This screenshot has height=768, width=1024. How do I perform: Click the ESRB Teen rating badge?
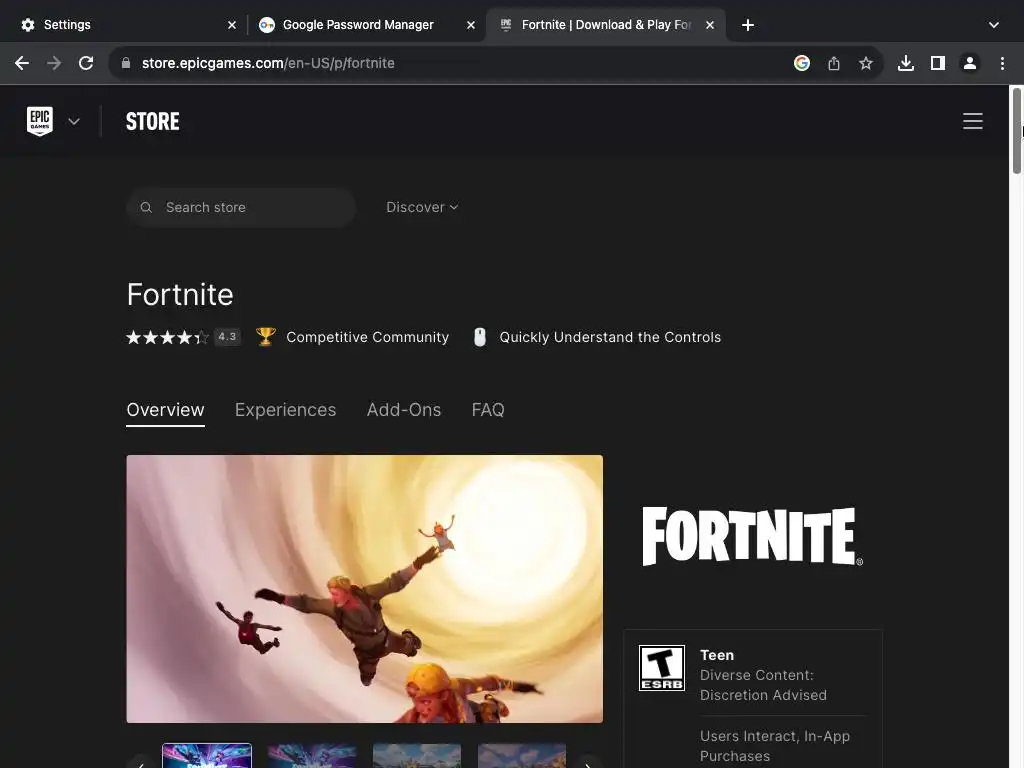(662, 667)
